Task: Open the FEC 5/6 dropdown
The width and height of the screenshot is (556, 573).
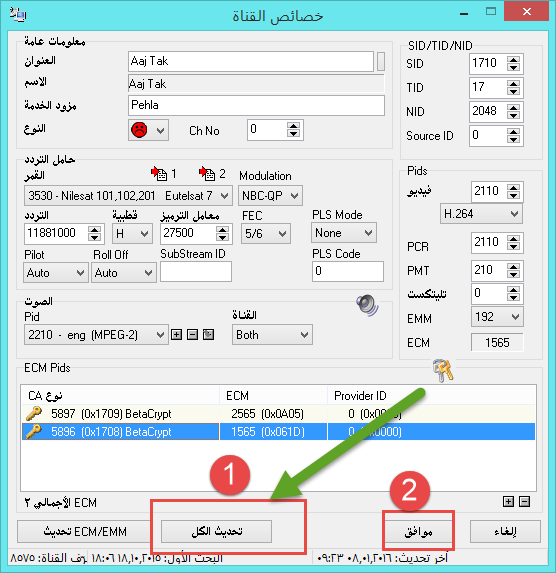Action: coord(266,234)
